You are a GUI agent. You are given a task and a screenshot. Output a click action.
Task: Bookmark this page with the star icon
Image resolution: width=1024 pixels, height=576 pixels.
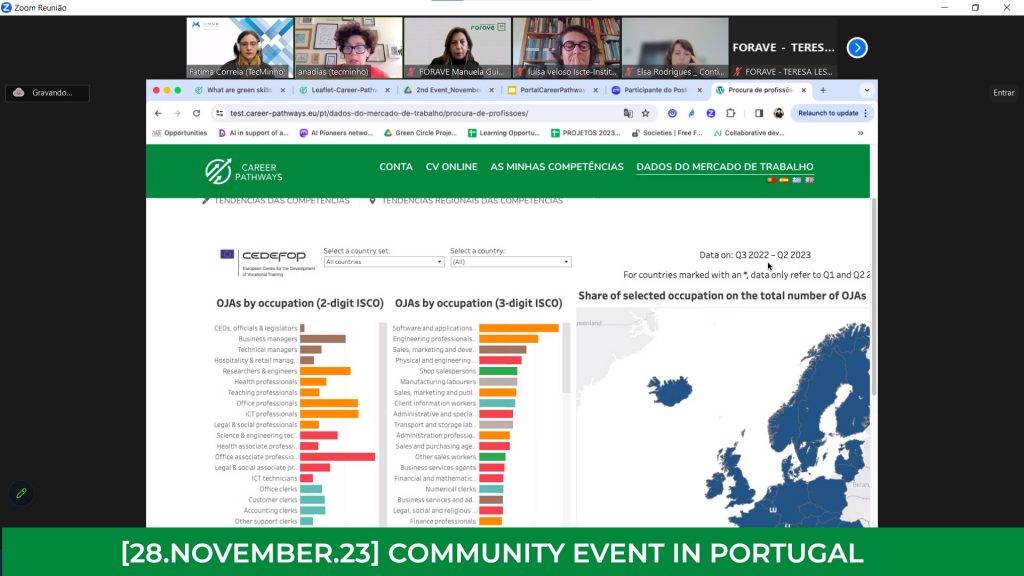645,113
